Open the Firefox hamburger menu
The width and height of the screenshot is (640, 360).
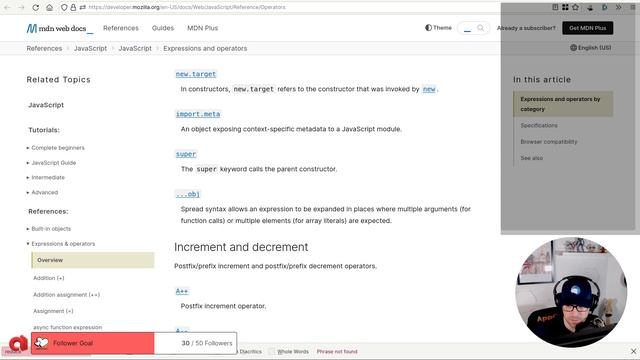[633, 7]
